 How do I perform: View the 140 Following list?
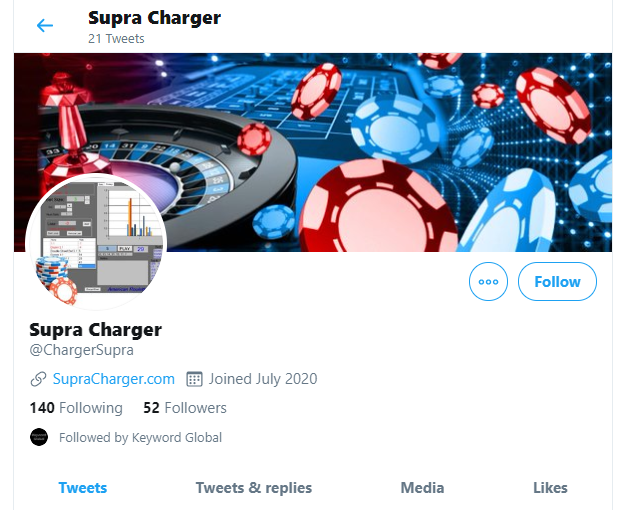[76, 408]
